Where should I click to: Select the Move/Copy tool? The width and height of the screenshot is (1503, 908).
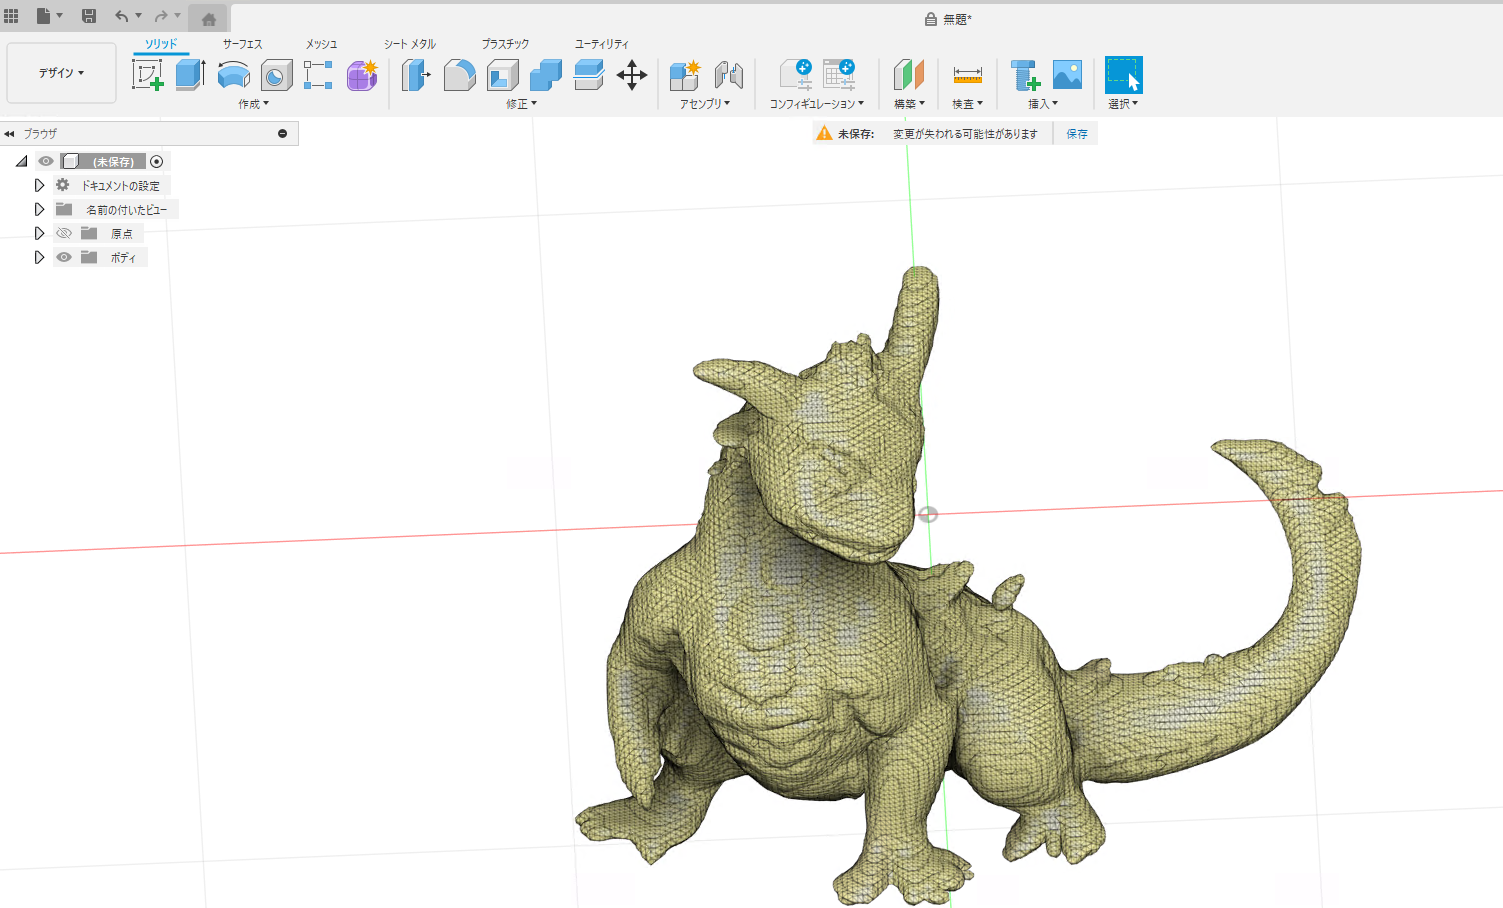click(x=632, y=75)
